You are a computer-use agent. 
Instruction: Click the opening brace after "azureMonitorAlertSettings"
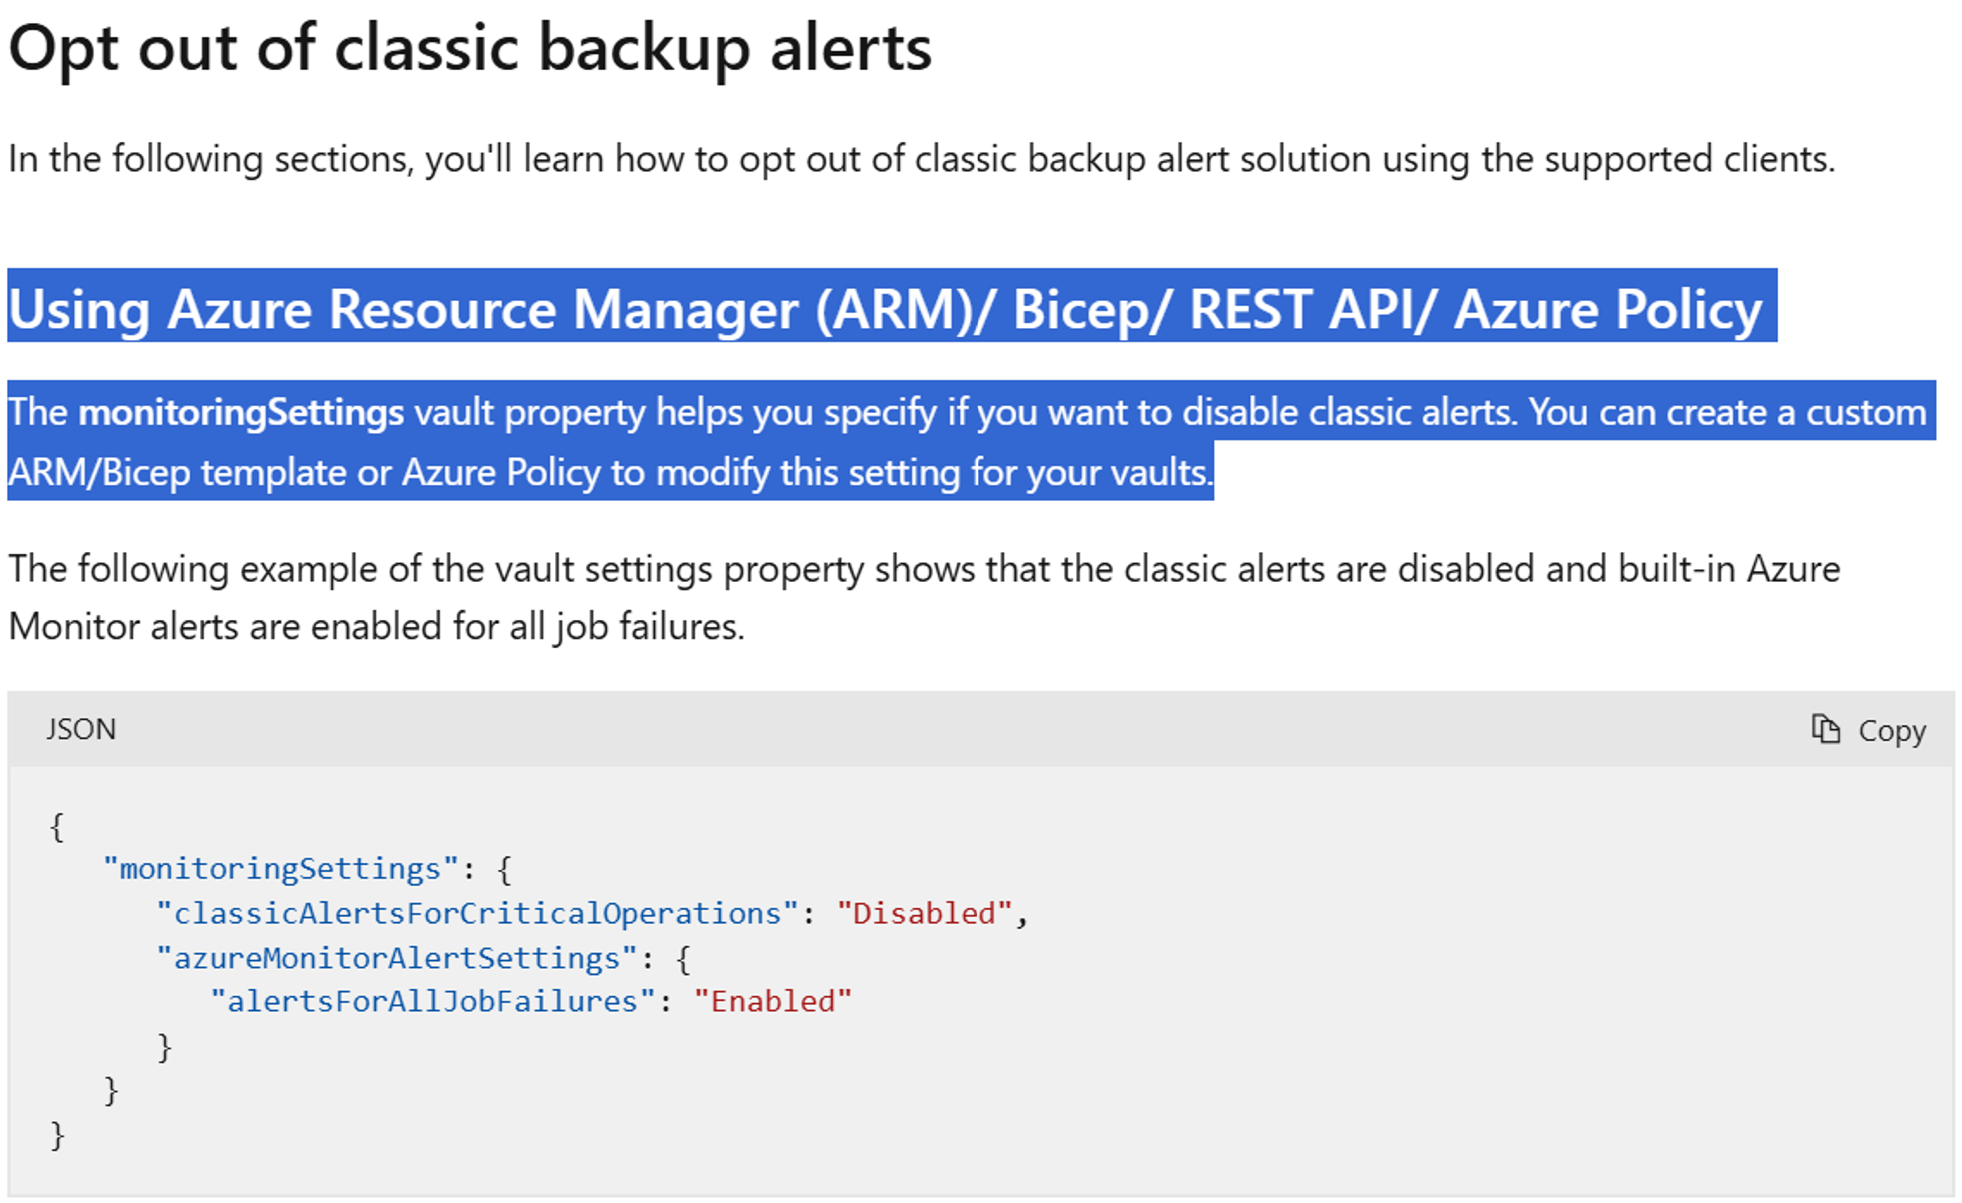(683, 959)
